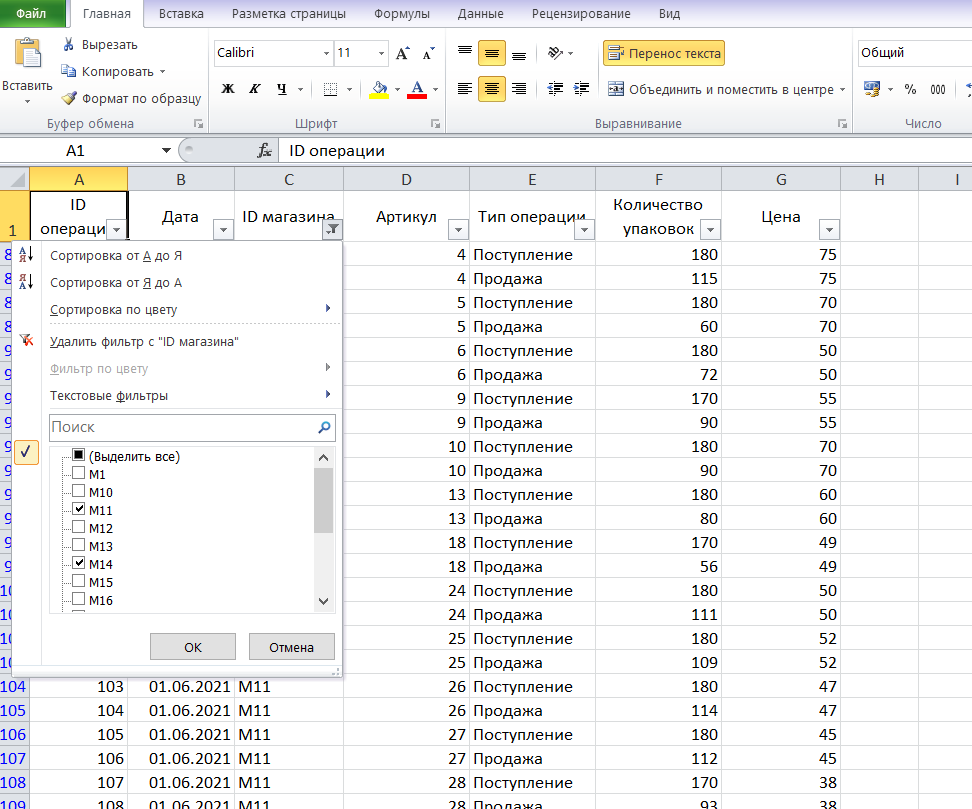This screenshot has width=972, height=809.
Task: Toggle italic formatting (К)
Action: point(255,89)
